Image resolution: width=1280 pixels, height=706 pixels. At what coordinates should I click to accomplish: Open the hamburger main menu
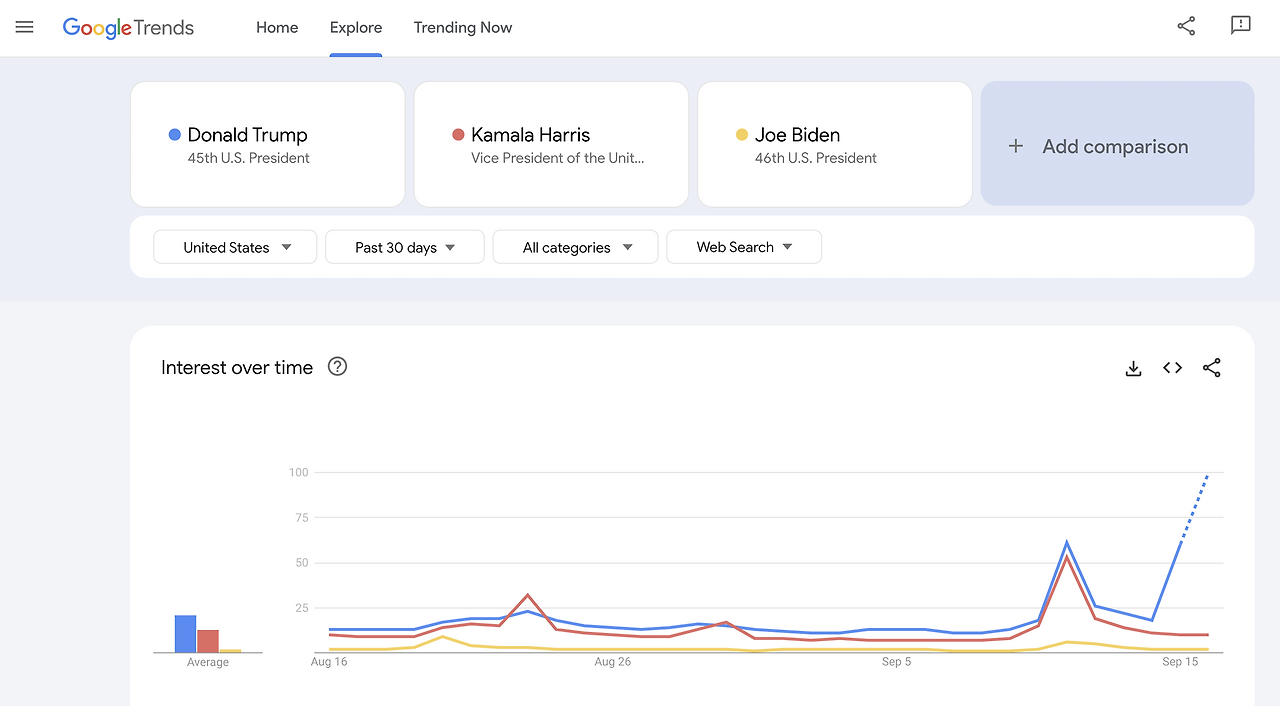(x=25, y=27)
